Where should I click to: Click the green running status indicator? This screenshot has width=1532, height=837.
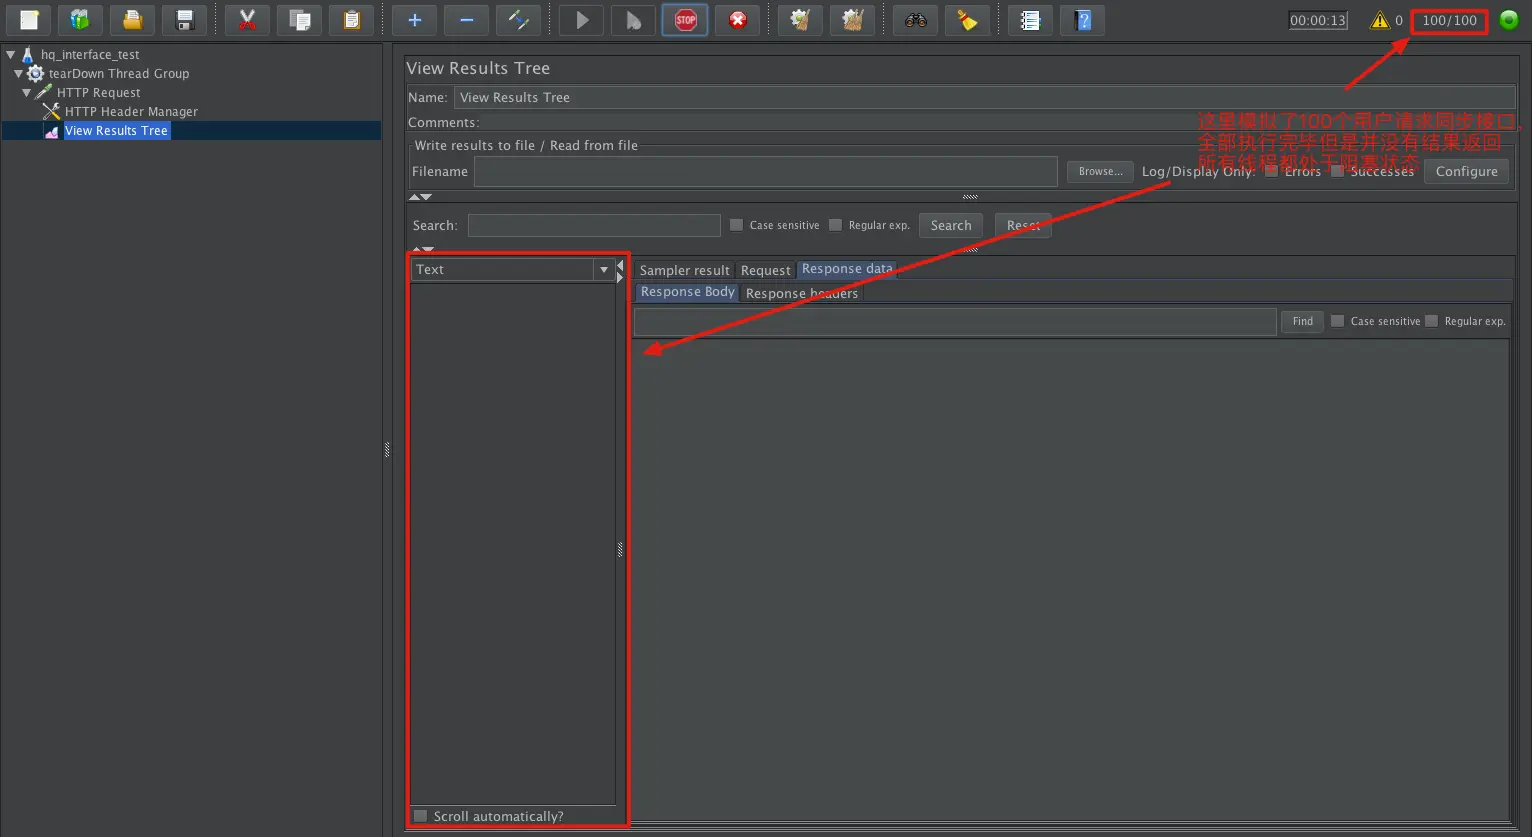(1509, 20)
